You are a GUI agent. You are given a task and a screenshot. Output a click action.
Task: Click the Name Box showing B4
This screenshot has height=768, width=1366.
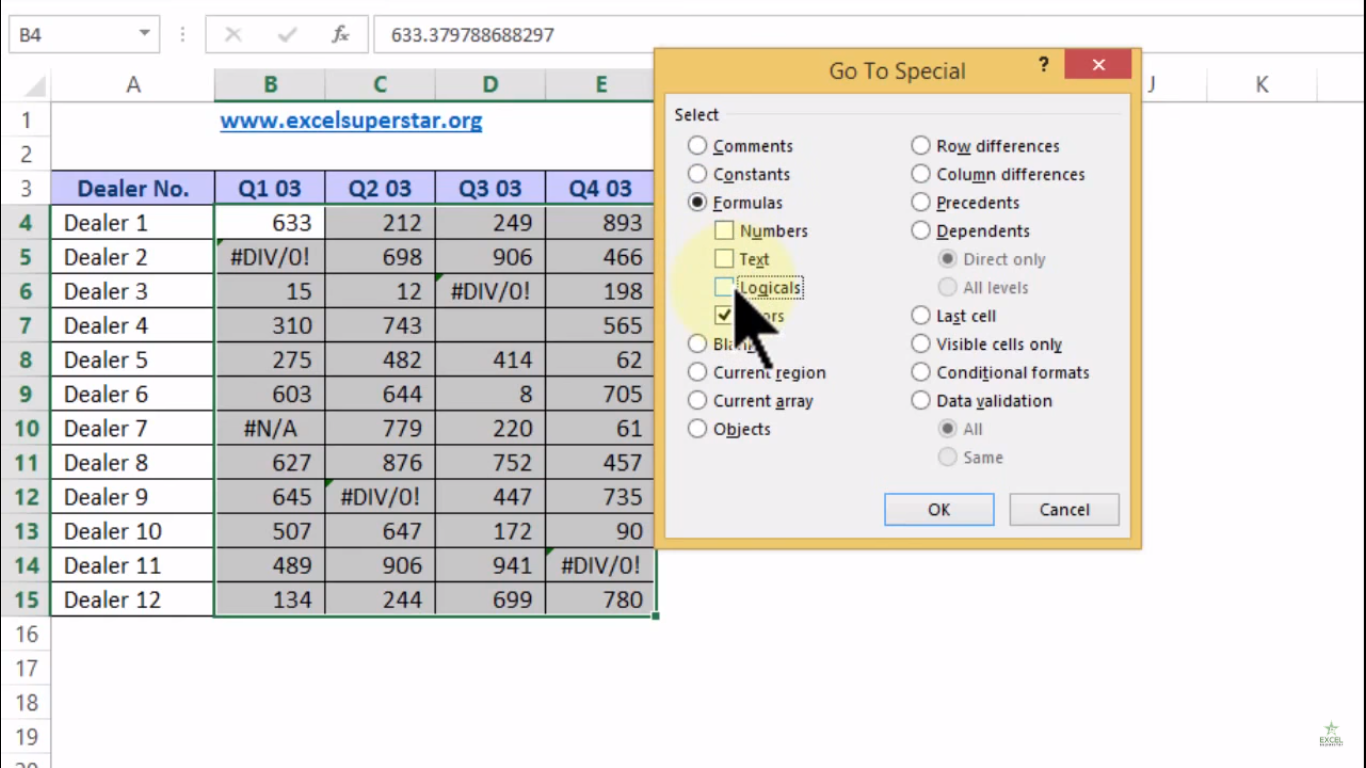[70, 35]
